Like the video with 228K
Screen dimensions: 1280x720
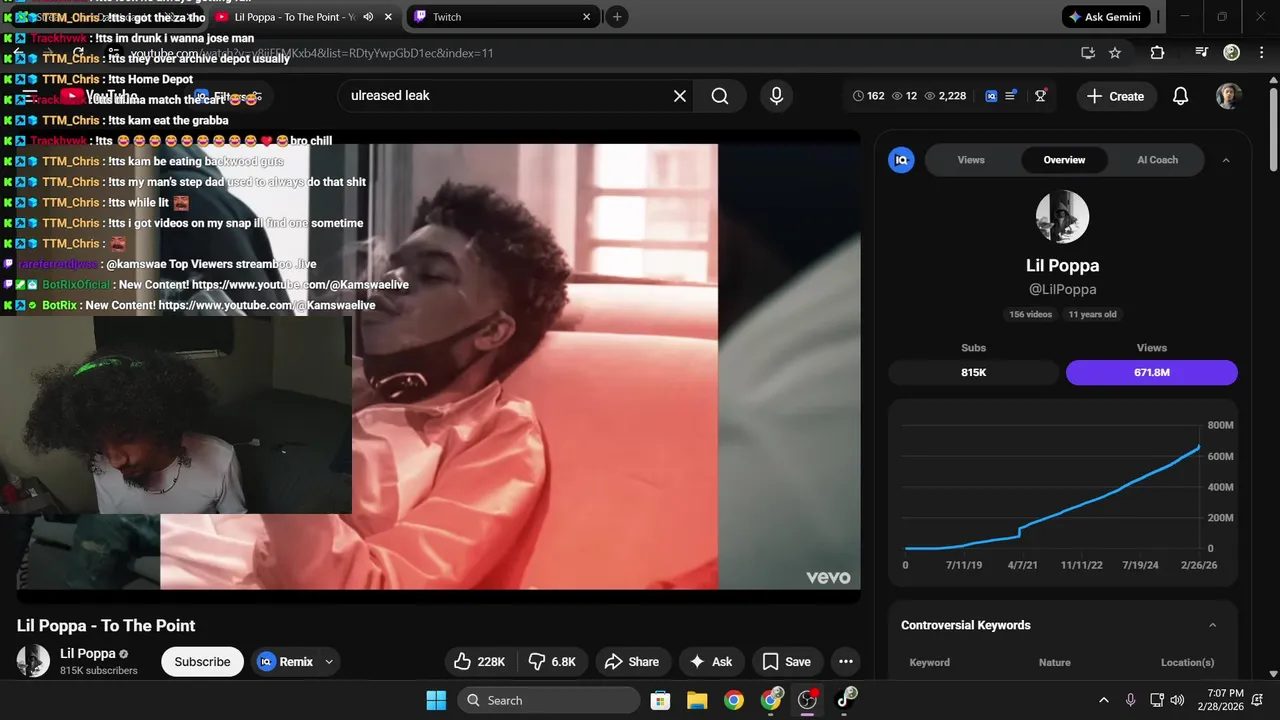(x=480, y=662)
